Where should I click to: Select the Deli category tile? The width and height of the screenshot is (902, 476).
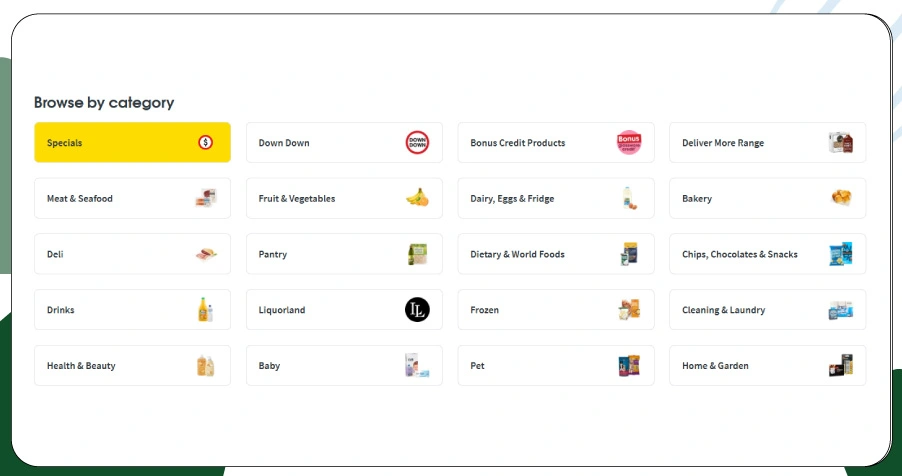[x=132, y=254]
